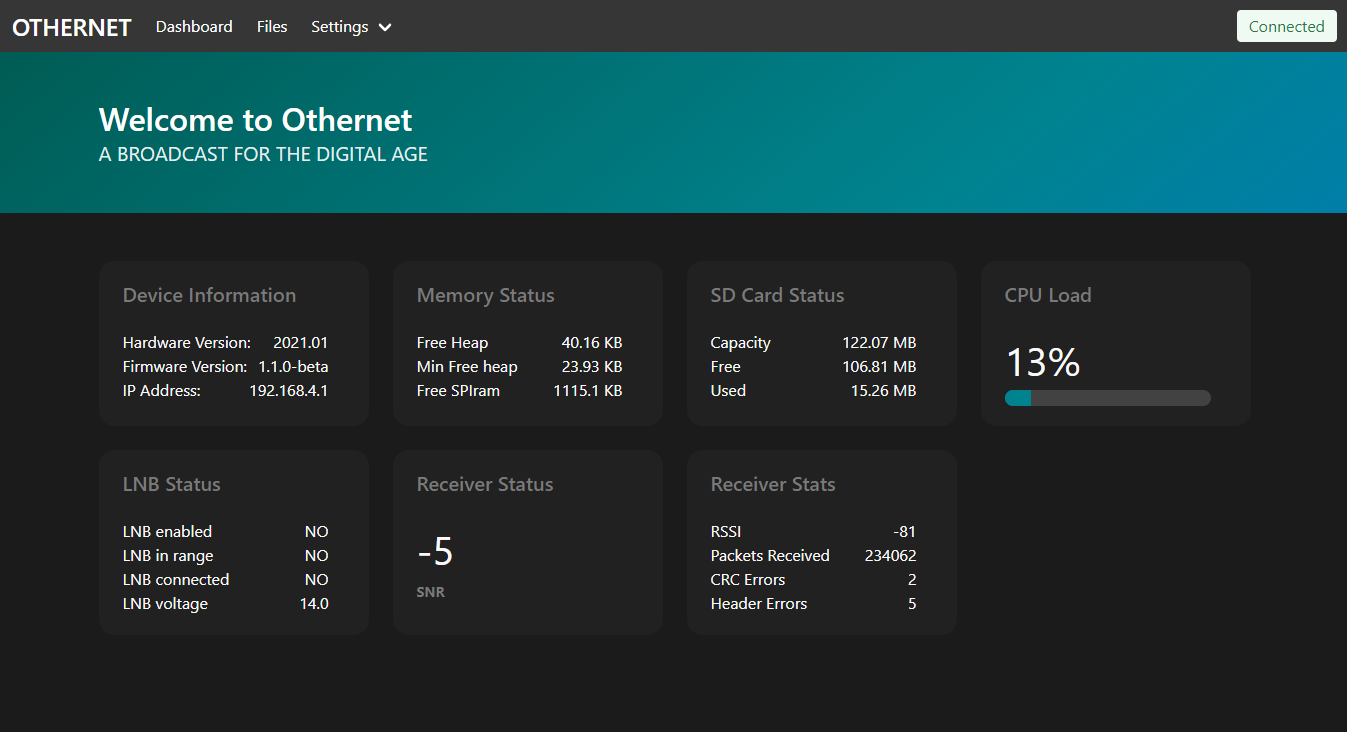Click the Device Information card title
Viewport: 1347px width, 732px height.
click(x=209, y=295)
